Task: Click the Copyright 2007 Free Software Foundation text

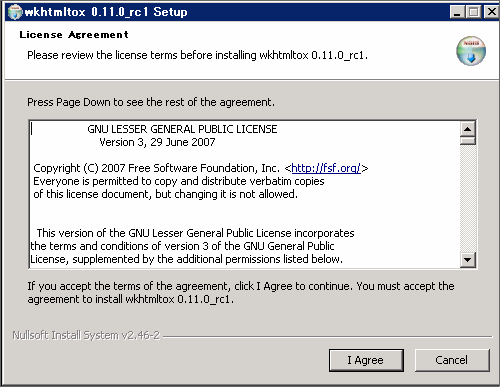Action: tap(157, 168)
